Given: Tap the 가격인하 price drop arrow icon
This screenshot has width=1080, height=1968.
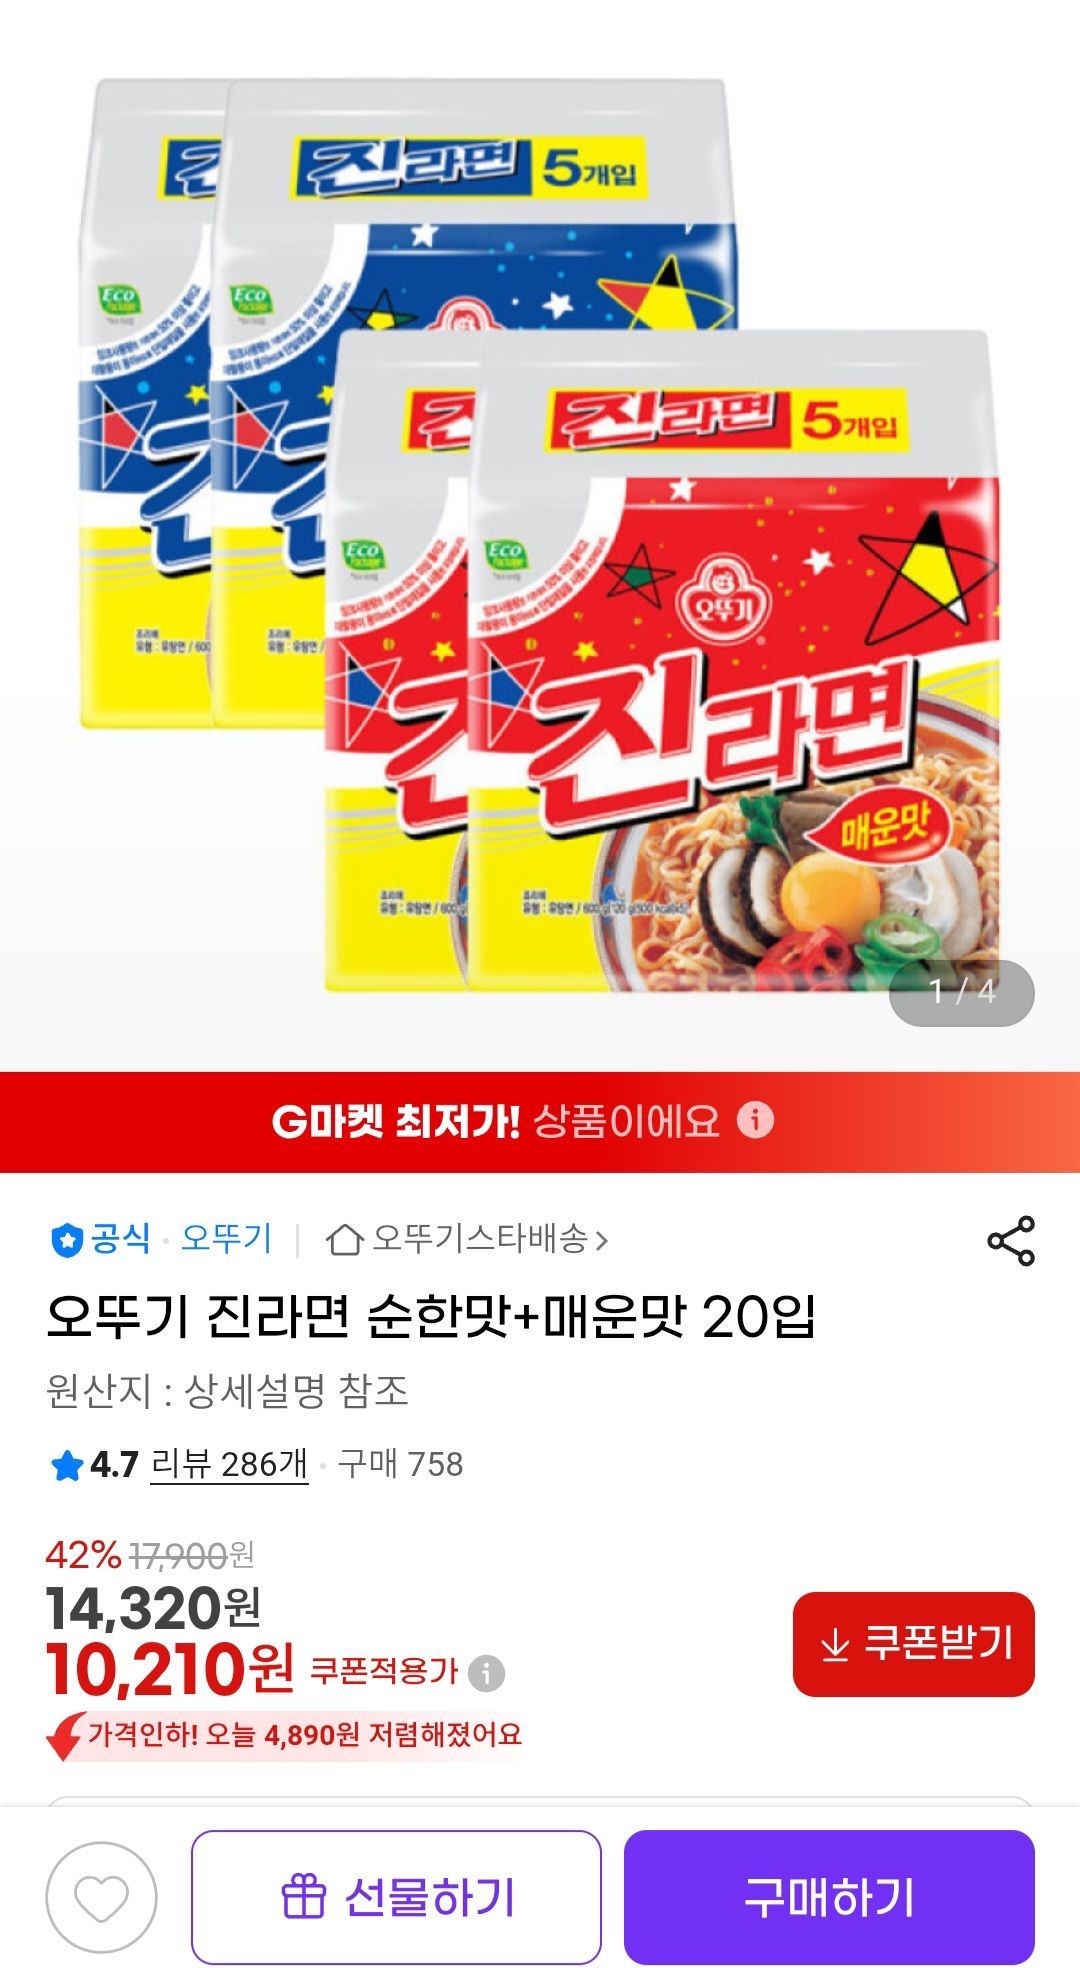Looking at the screenshot, I should [x=64, y=1735].
